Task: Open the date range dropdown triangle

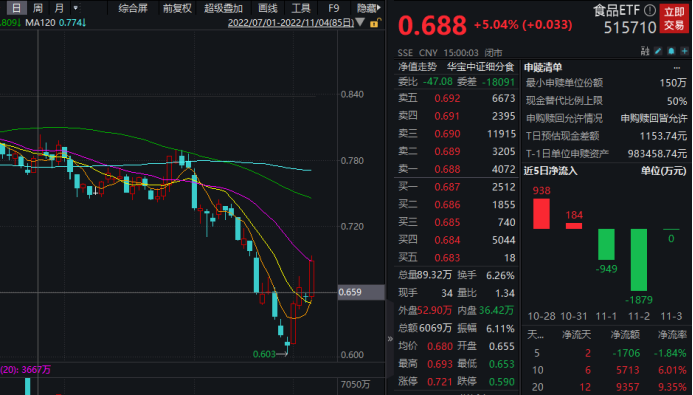Action: 360,22
